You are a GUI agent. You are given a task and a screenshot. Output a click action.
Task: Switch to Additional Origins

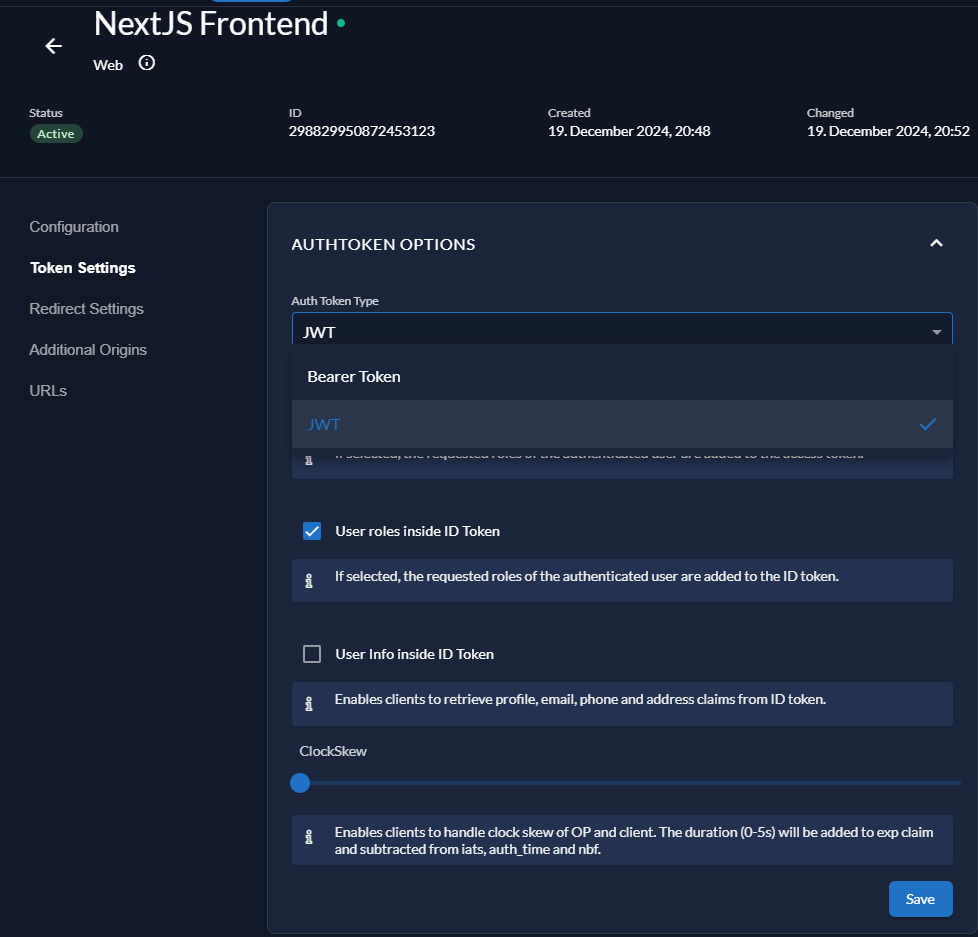(88, 350)
